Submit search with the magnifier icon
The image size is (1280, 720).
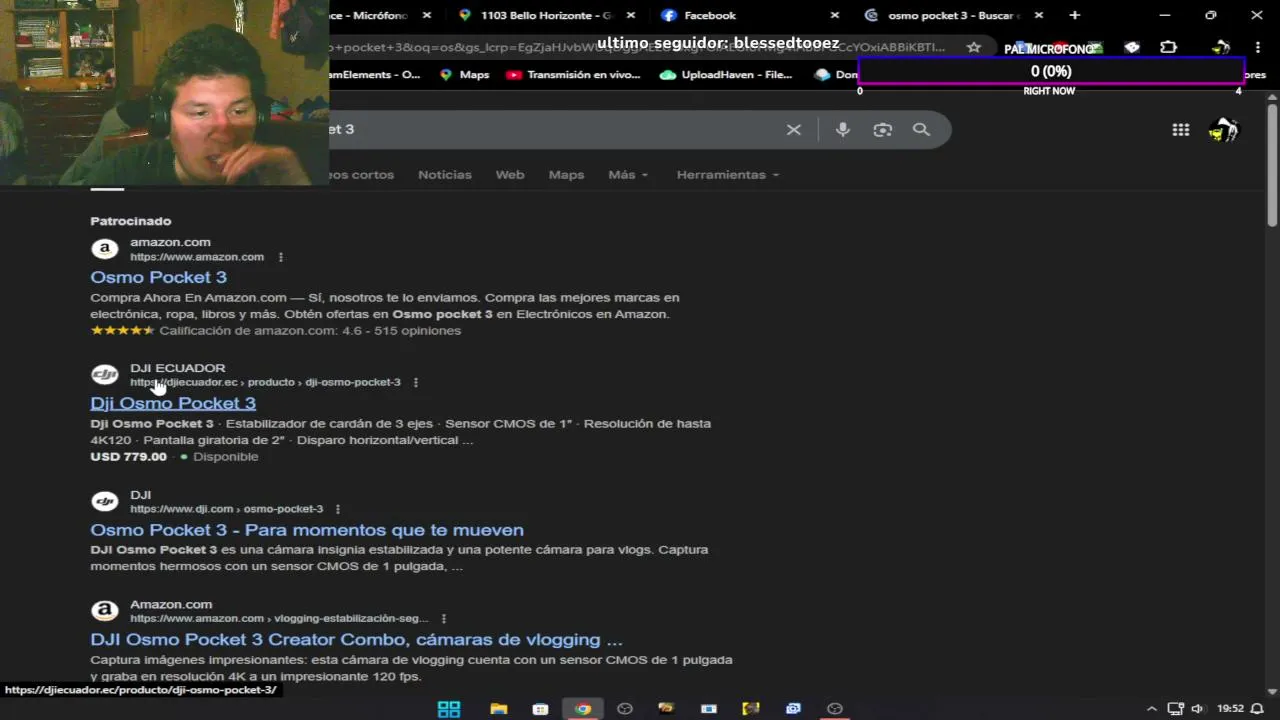[x=921, y=129]
